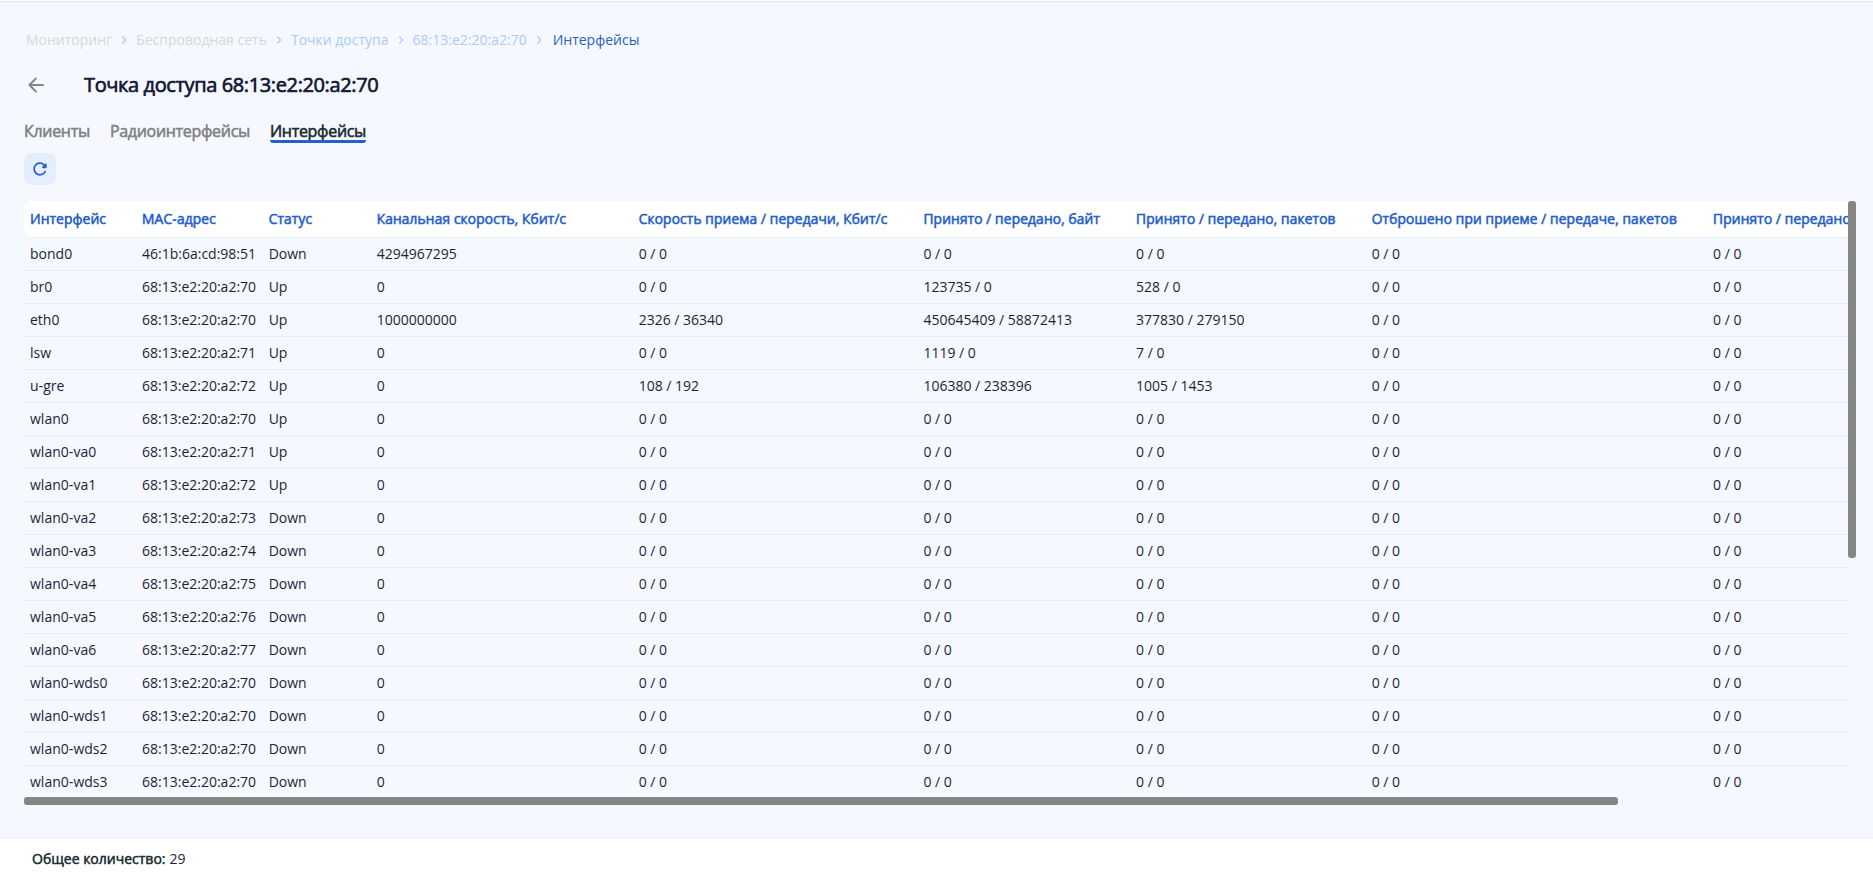Open the Клиенты tab
The width and height of the screenshot is (1873, 880).
[57, 131]
